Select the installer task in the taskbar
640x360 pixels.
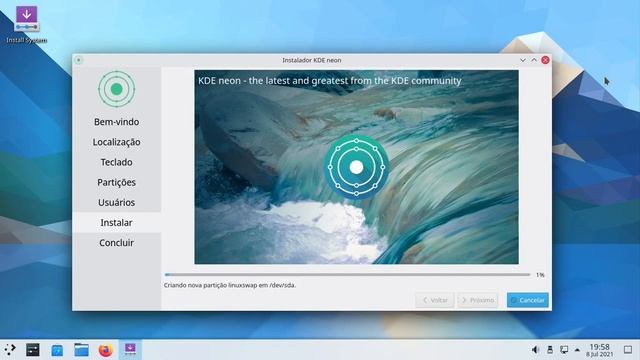(x=130, y=349)
